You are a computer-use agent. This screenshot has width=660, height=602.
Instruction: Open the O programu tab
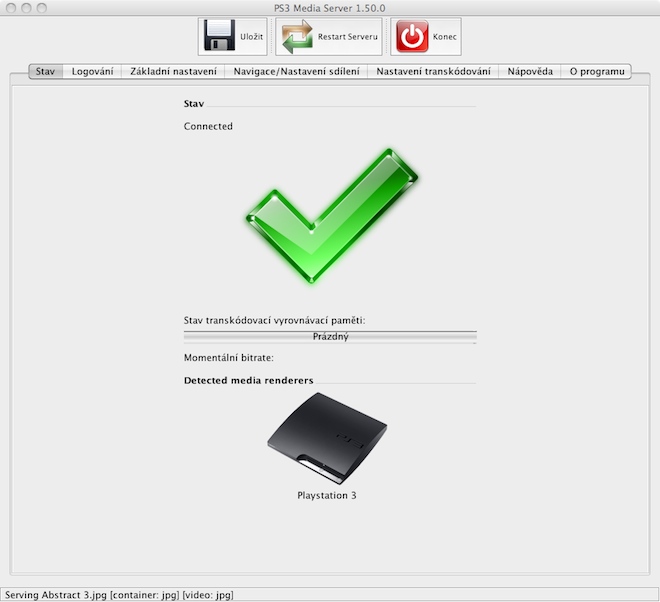(x=596, y=72)
